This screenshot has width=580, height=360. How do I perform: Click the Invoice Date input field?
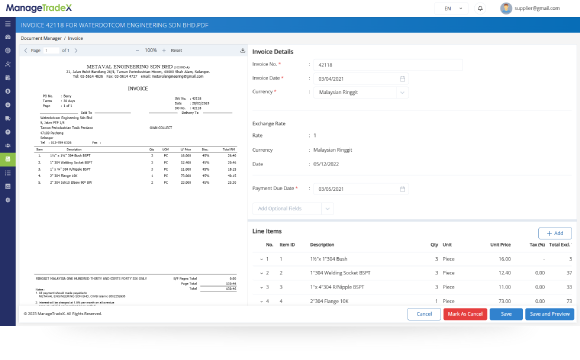coord(361,79)
